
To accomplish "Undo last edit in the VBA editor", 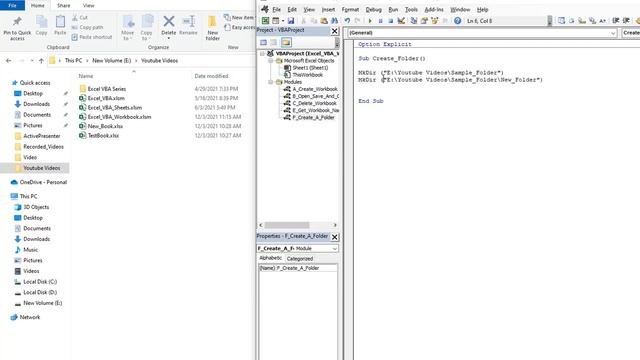I will pos(347,21).
